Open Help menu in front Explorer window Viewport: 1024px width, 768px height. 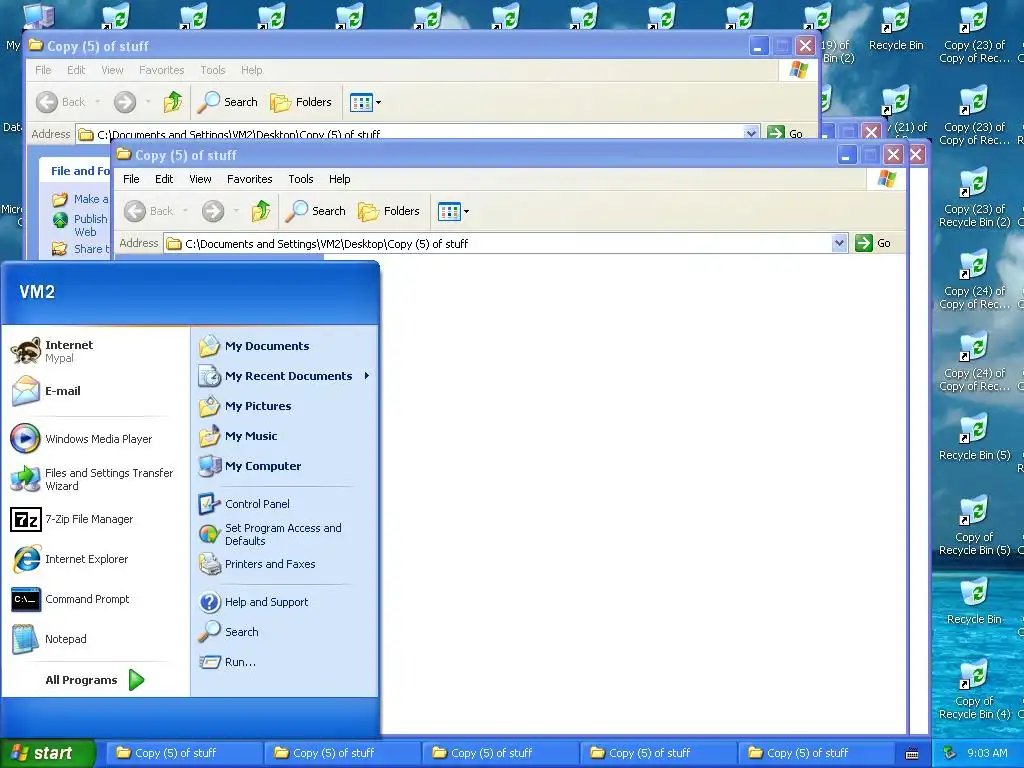[340, 179]
